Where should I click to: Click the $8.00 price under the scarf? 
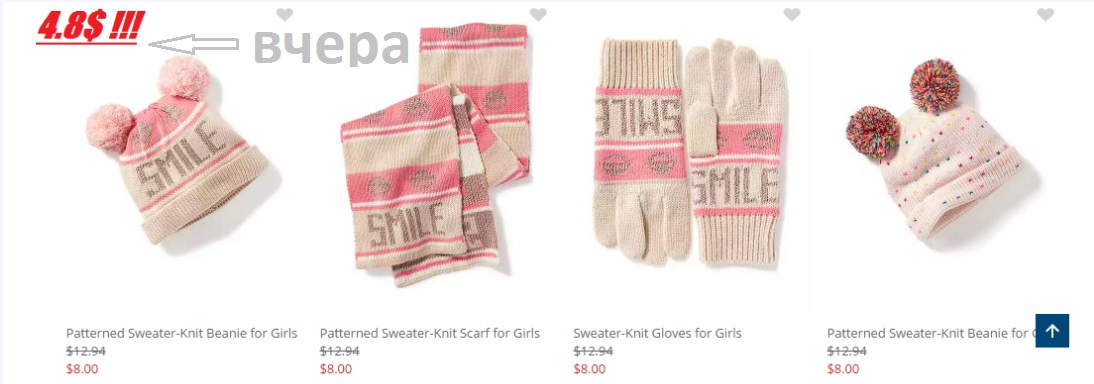(x=336, y=369)
